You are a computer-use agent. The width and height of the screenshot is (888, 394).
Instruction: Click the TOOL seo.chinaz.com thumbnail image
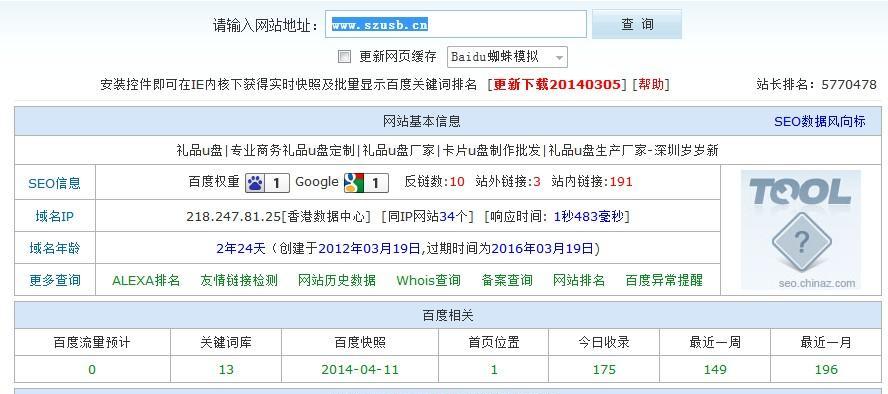pyautogui.click(x=801, y=230)
